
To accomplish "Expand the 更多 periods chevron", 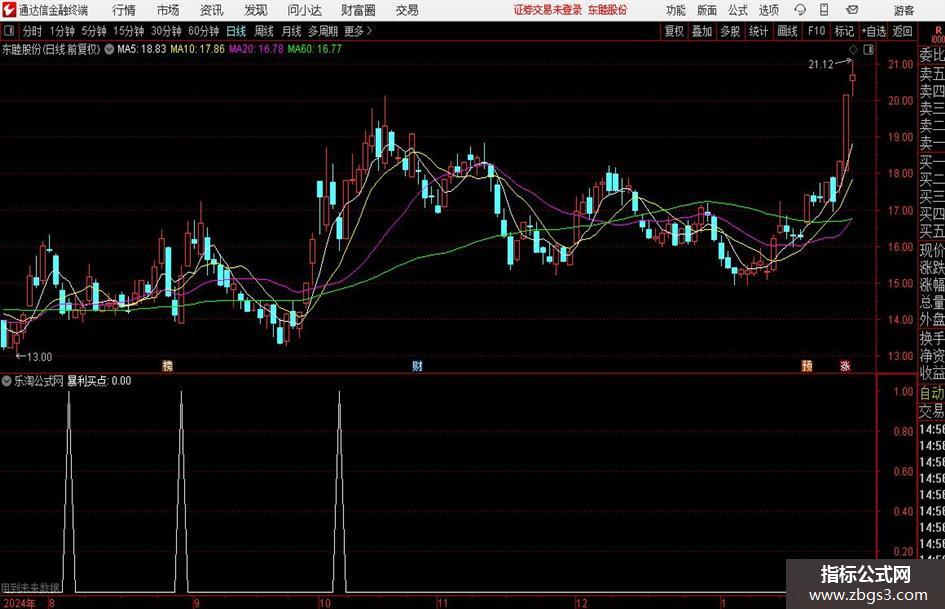I will 369,31.
